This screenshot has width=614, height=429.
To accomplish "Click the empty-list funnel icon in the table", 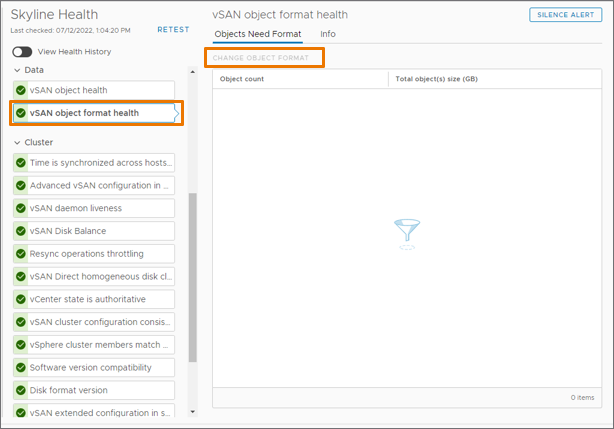I will pos(407,234).
